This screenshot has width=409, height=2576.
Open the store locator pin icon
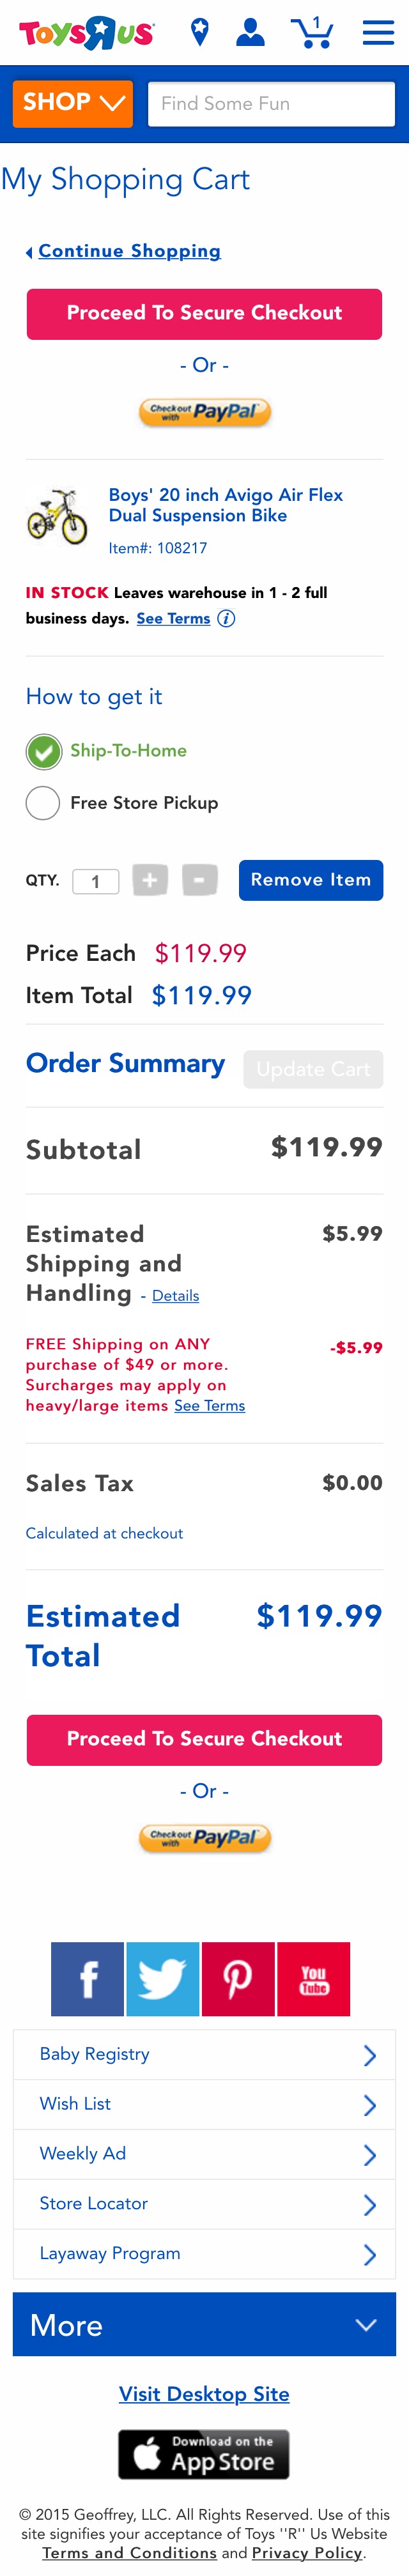pyautogui.click(x=200, y=32)
